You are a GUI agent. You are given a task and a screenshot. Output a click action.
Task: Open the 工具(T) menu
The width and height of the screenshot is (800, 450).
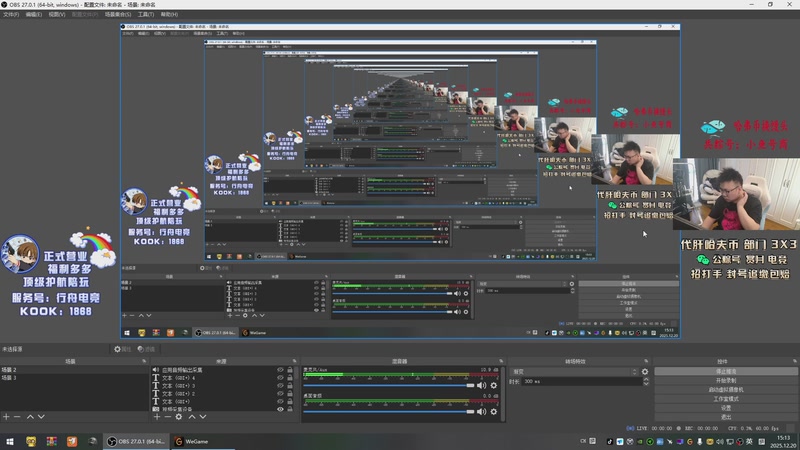point(146,14)
